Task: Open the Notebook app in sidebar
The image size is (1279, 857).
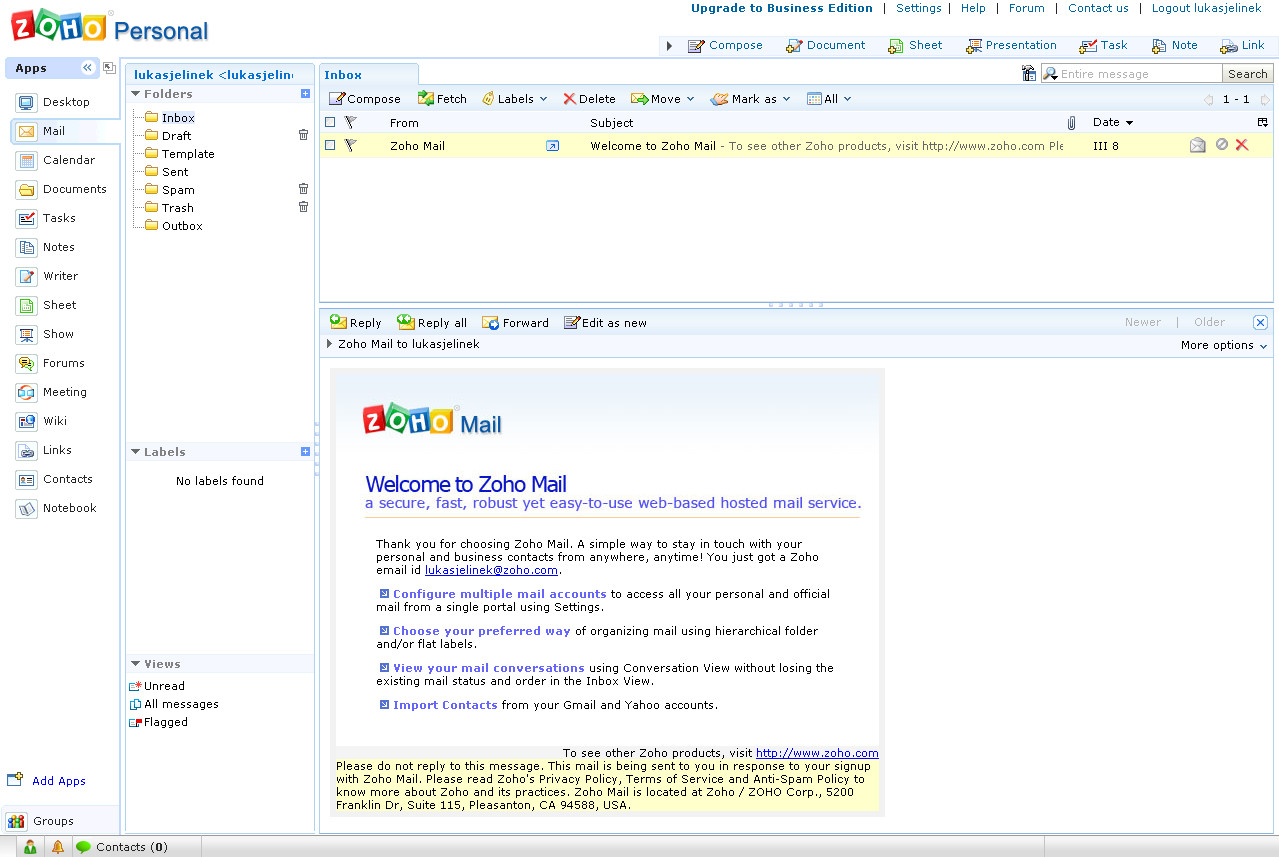Action: [x=69, y=508]
